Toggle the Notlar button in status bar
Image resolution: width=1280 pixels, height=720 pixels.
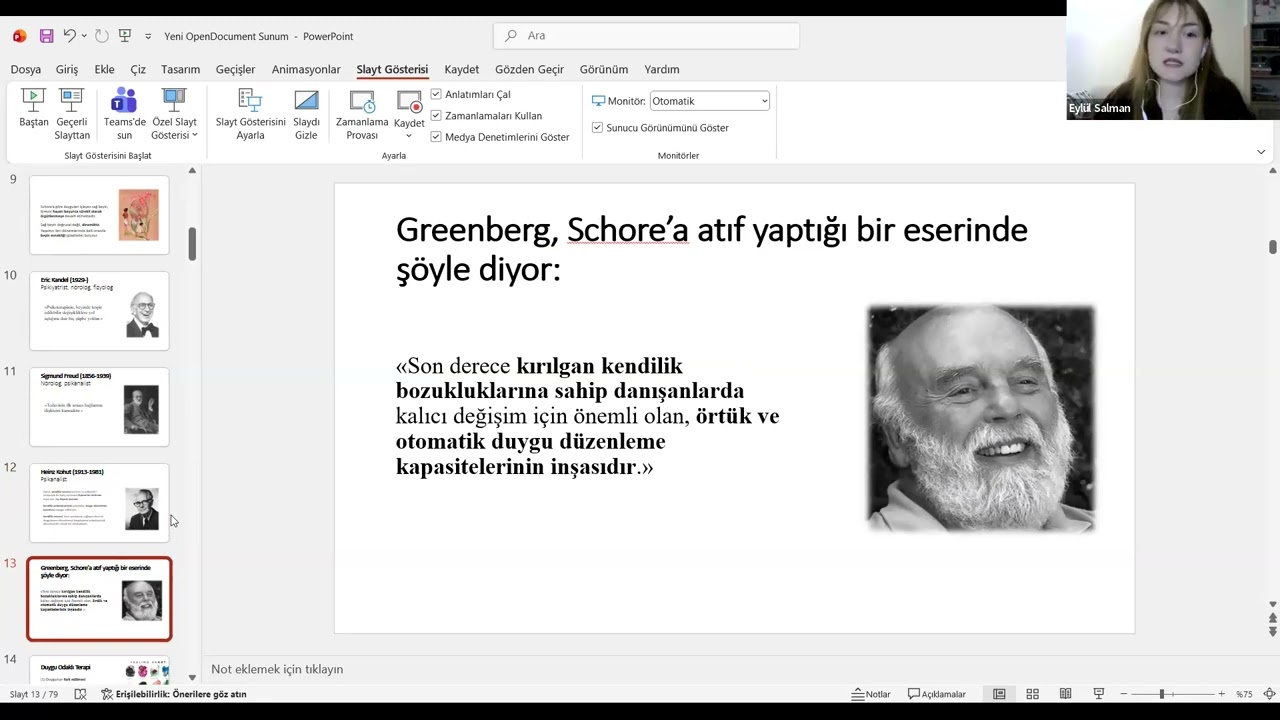tap(871, 694)
